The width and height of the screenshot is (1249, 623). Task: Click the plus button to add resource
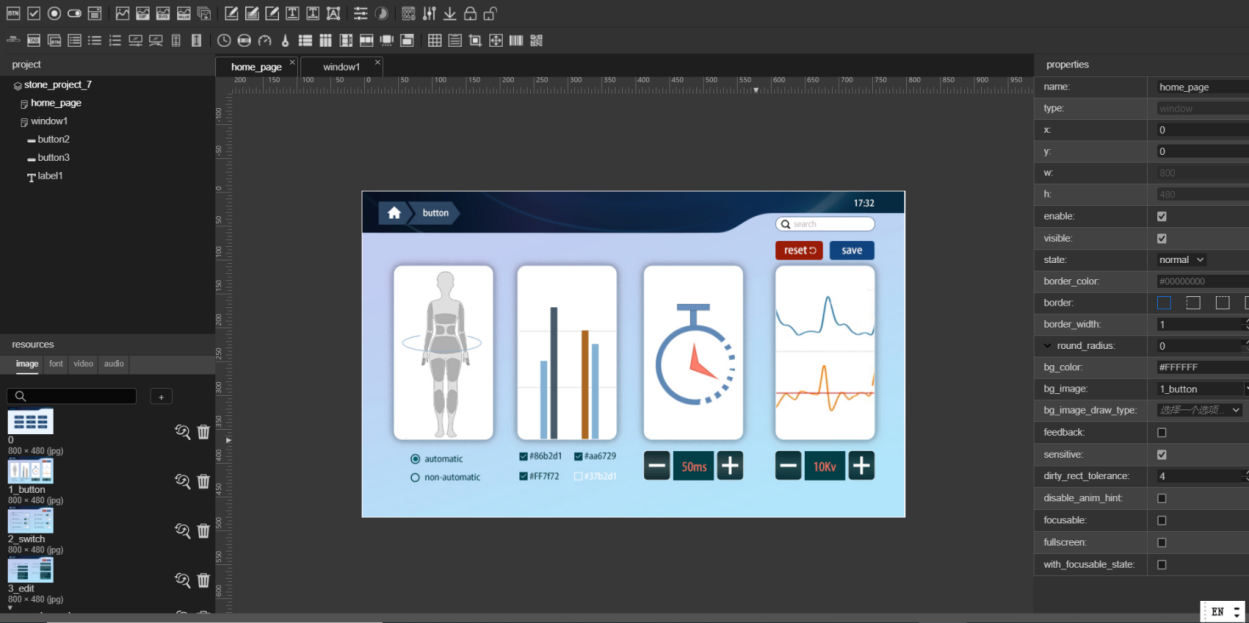[x=161, y=397]
